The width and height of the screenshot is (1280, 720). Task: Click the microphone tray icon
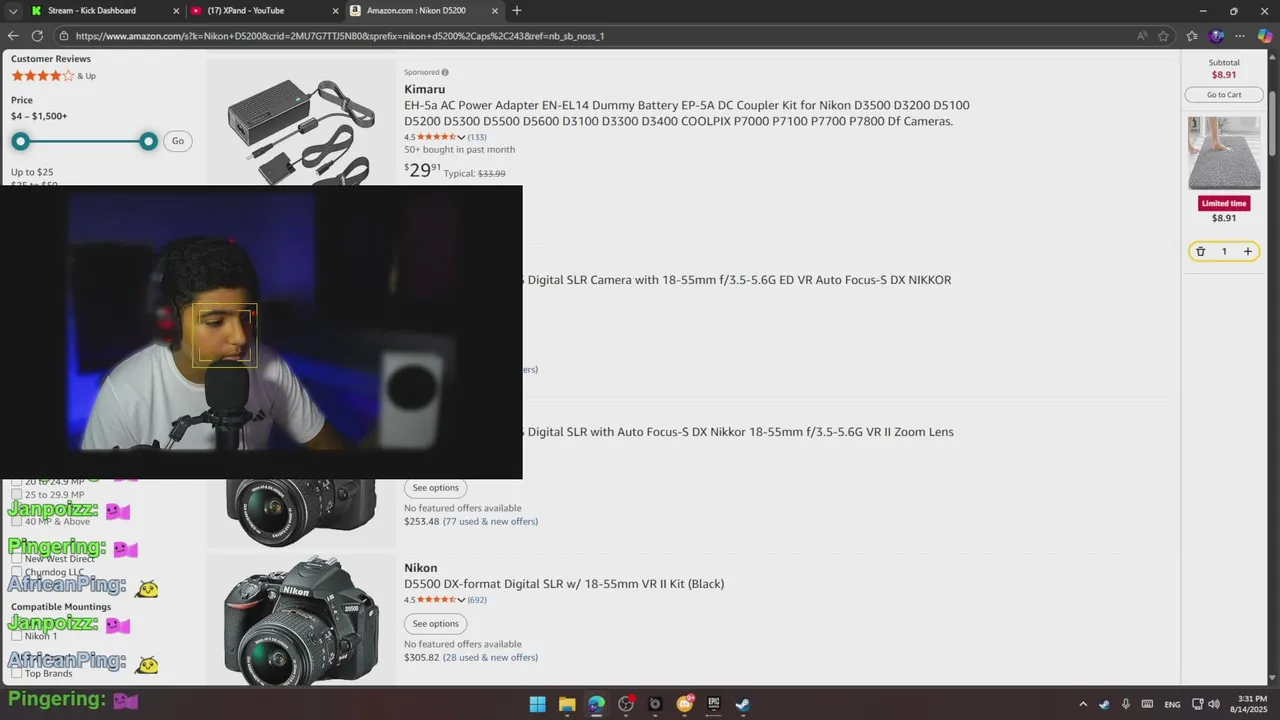(x=1126, y=704)
